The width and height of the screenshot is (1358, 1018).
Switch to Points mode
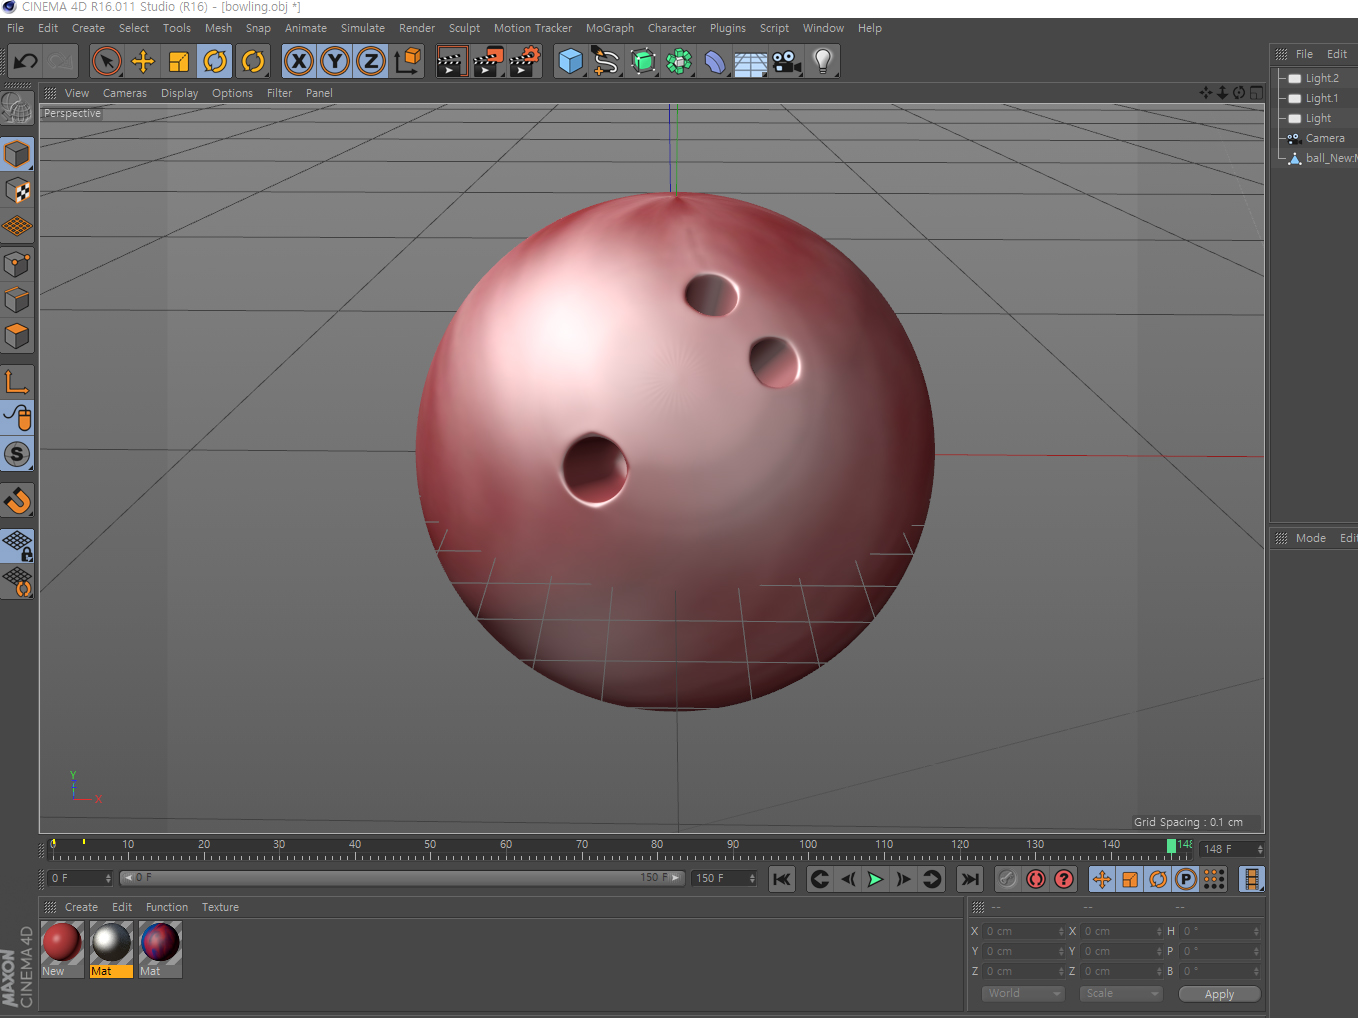(x=17, y=264)
